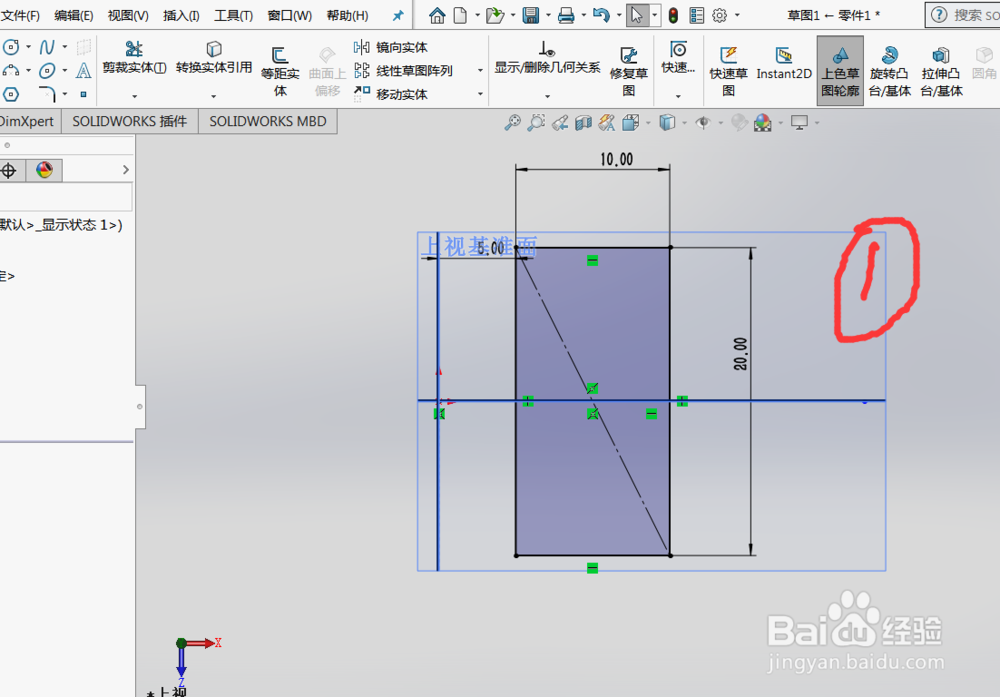Toggle Shaded Sketch Contours (上色草图轮廓)
The width and height of the screenshot is (1000, 697).
(840, 71)
